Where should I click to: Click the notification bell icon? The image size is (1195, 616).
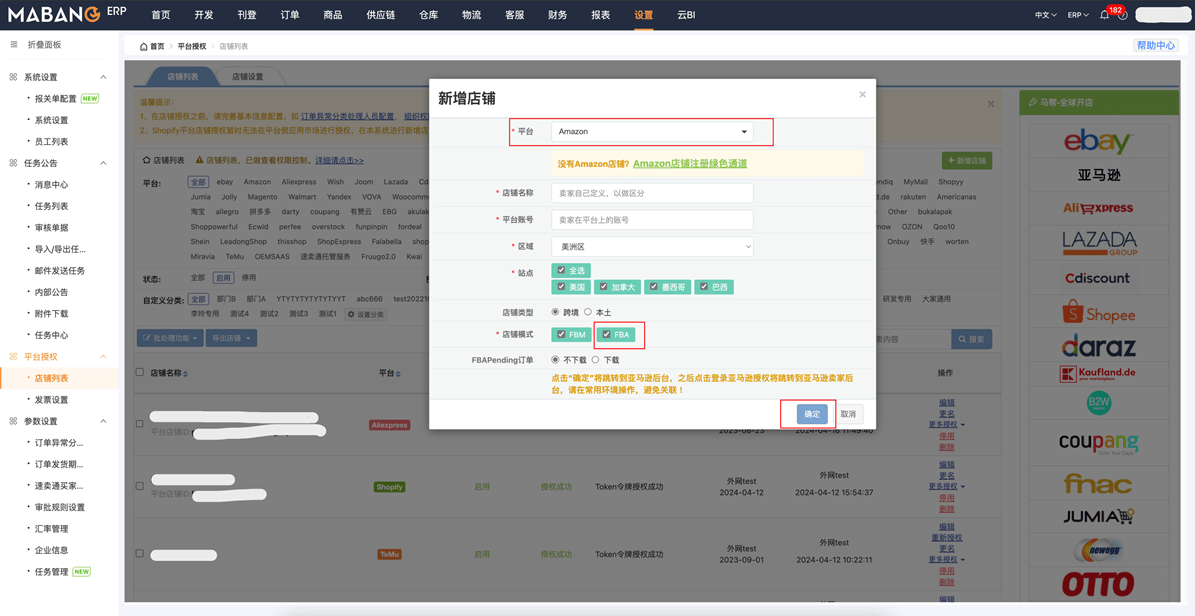[1104, 15]
